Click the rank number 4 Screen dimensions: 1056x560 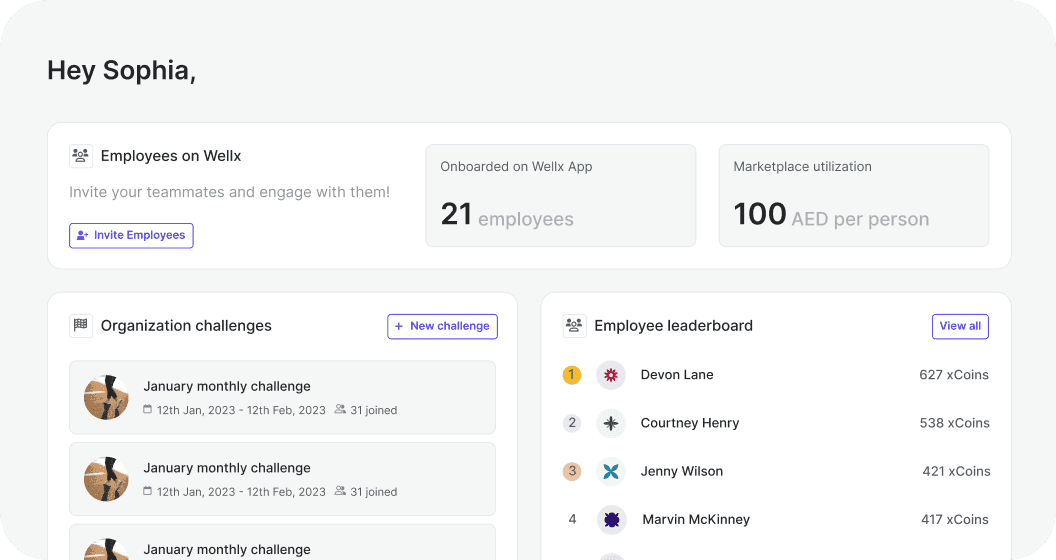572,520
